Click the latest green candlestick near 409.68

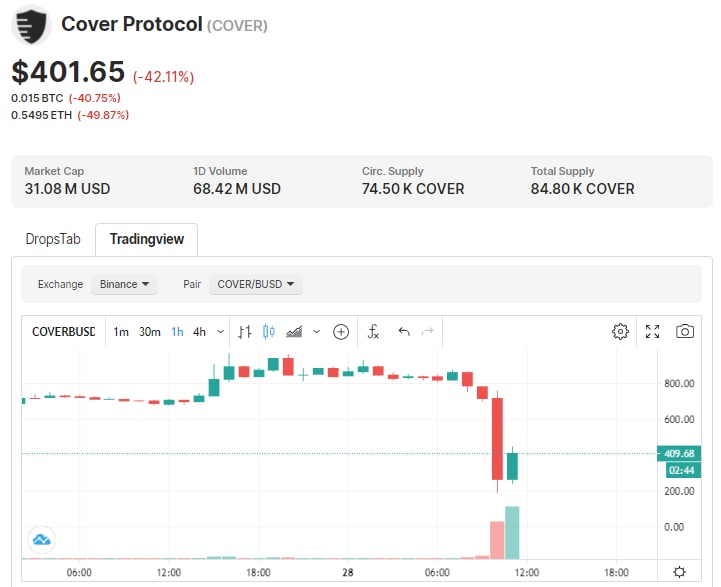(512, 467)
